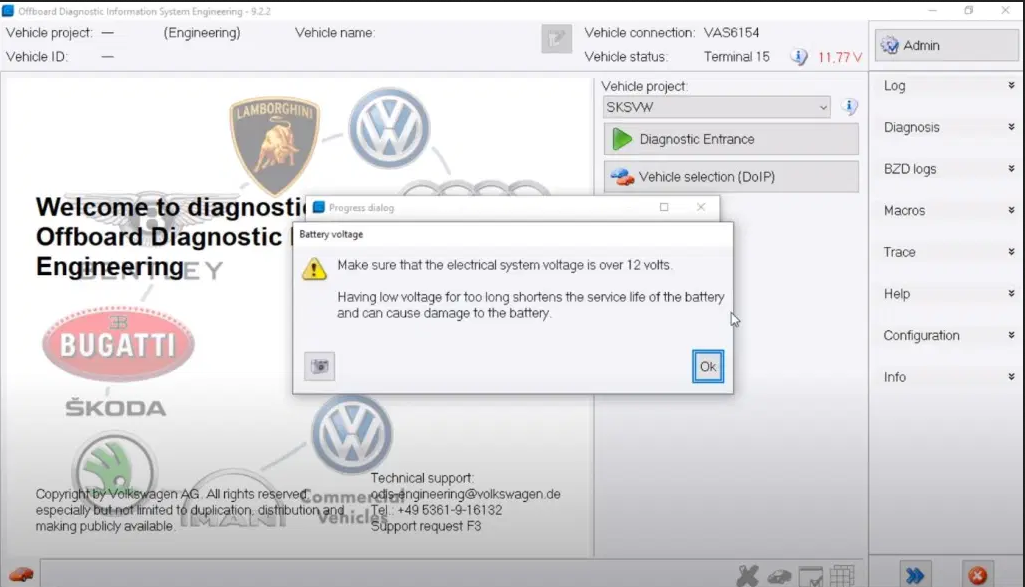This screenshot has height=587, width=1025.
Task: Click the Battery voltage dialog heading
Action: tap(331, 234)
